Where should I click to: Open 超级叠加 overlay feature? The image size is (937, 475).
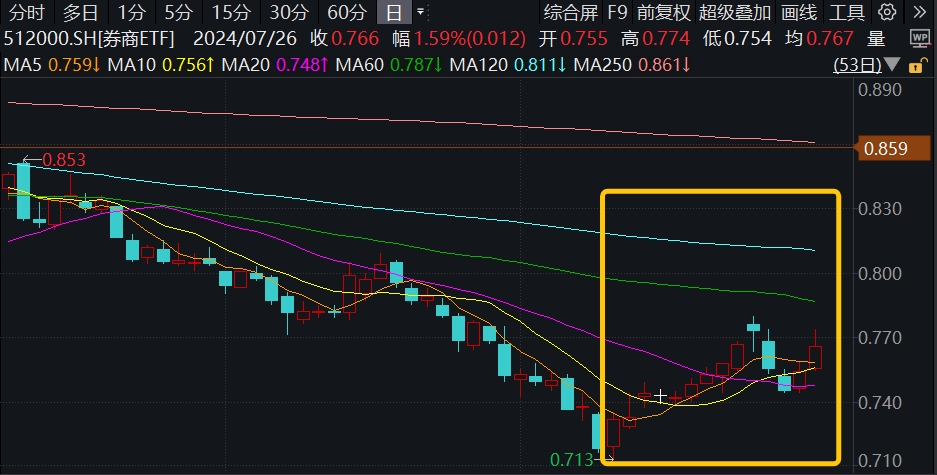tap(735, 12)
